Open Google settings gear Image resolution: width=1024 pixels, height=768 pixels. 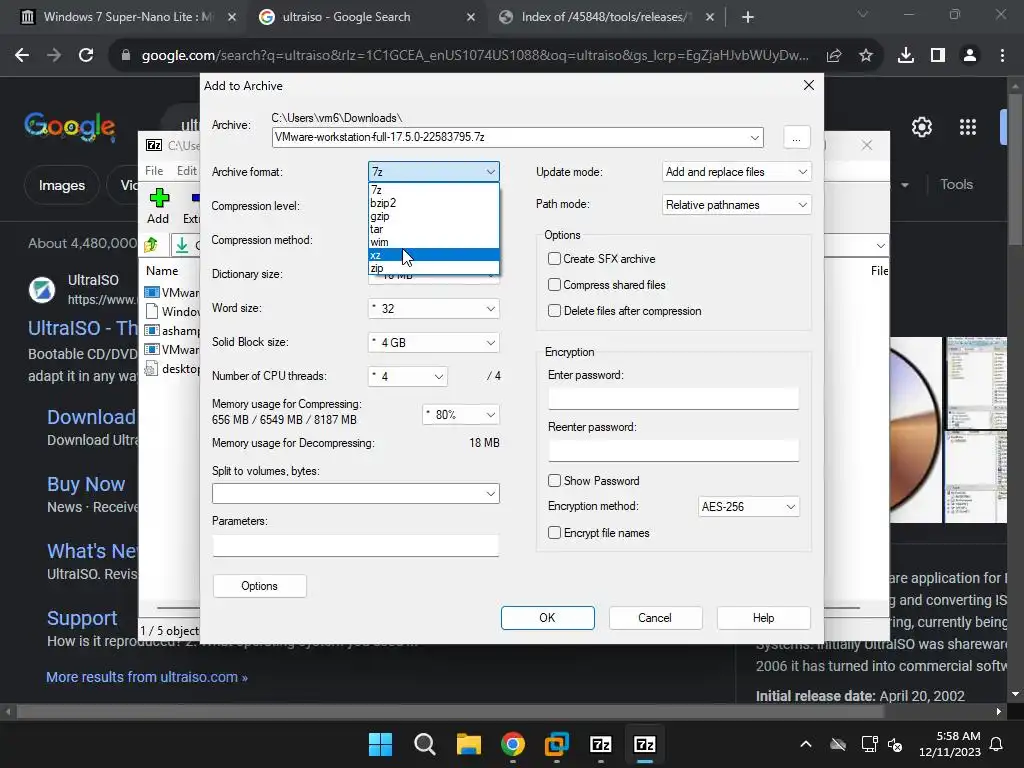pyautogui.click(x=921, y=127)
